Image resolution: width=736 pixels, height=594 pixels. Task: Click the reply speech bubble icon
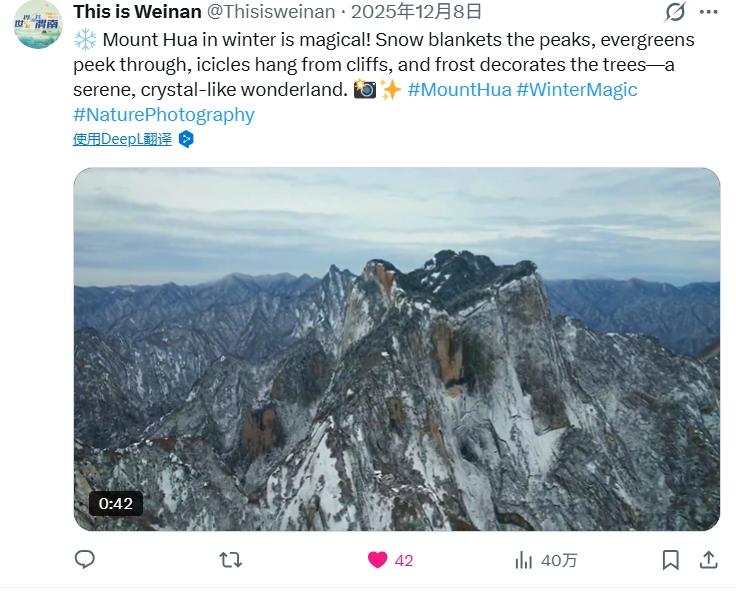click(x=85, y=560)
